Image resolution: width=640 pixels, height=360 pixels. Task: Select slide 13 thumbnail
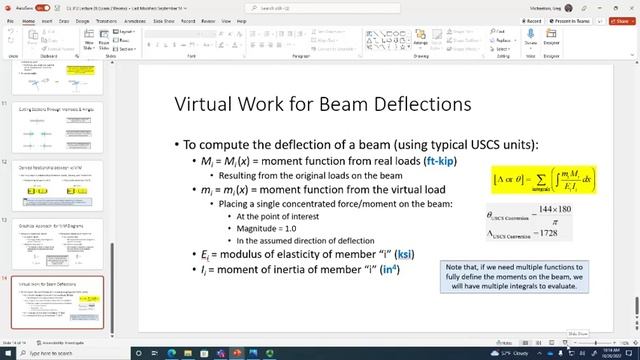point(58,244)
